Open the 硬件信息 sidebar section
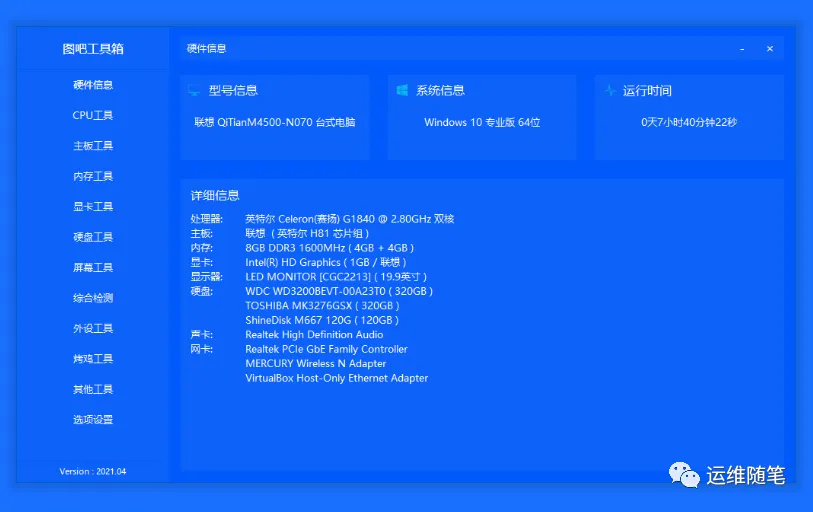Screen dimensions: 813x512 click(x=93, y=85)
